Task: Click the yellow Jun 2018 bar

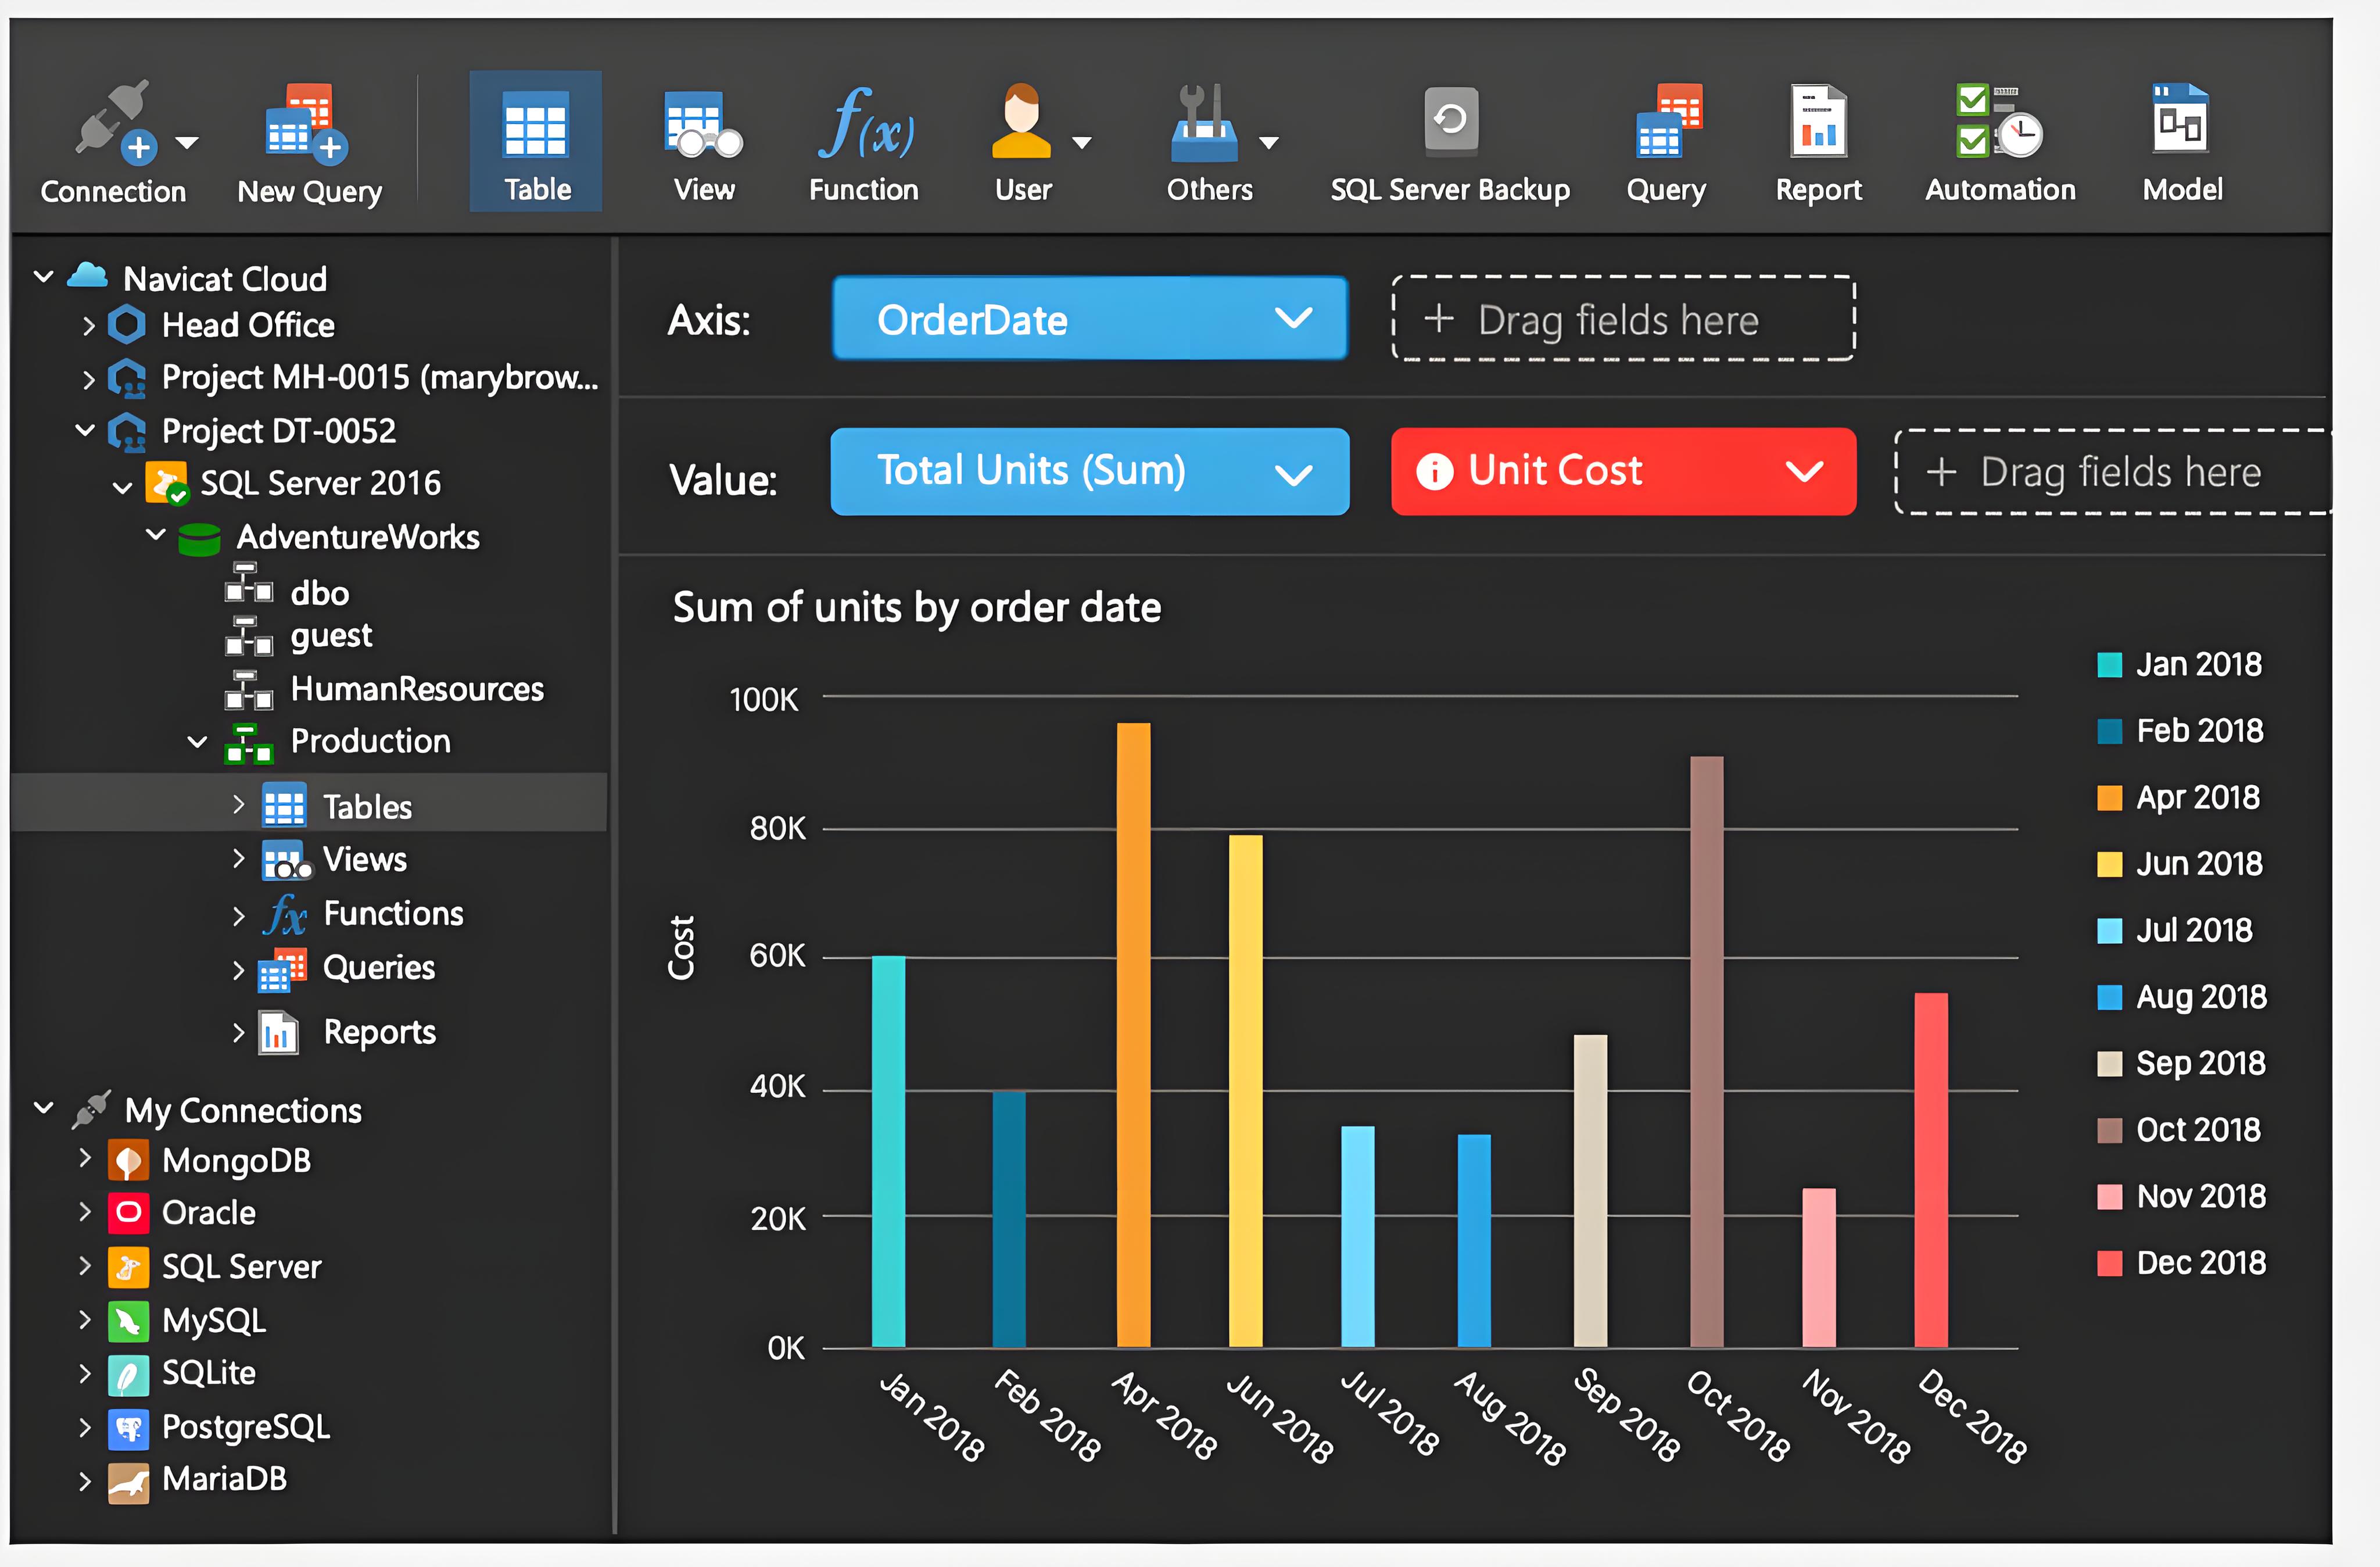Action: point(1245,1091)
